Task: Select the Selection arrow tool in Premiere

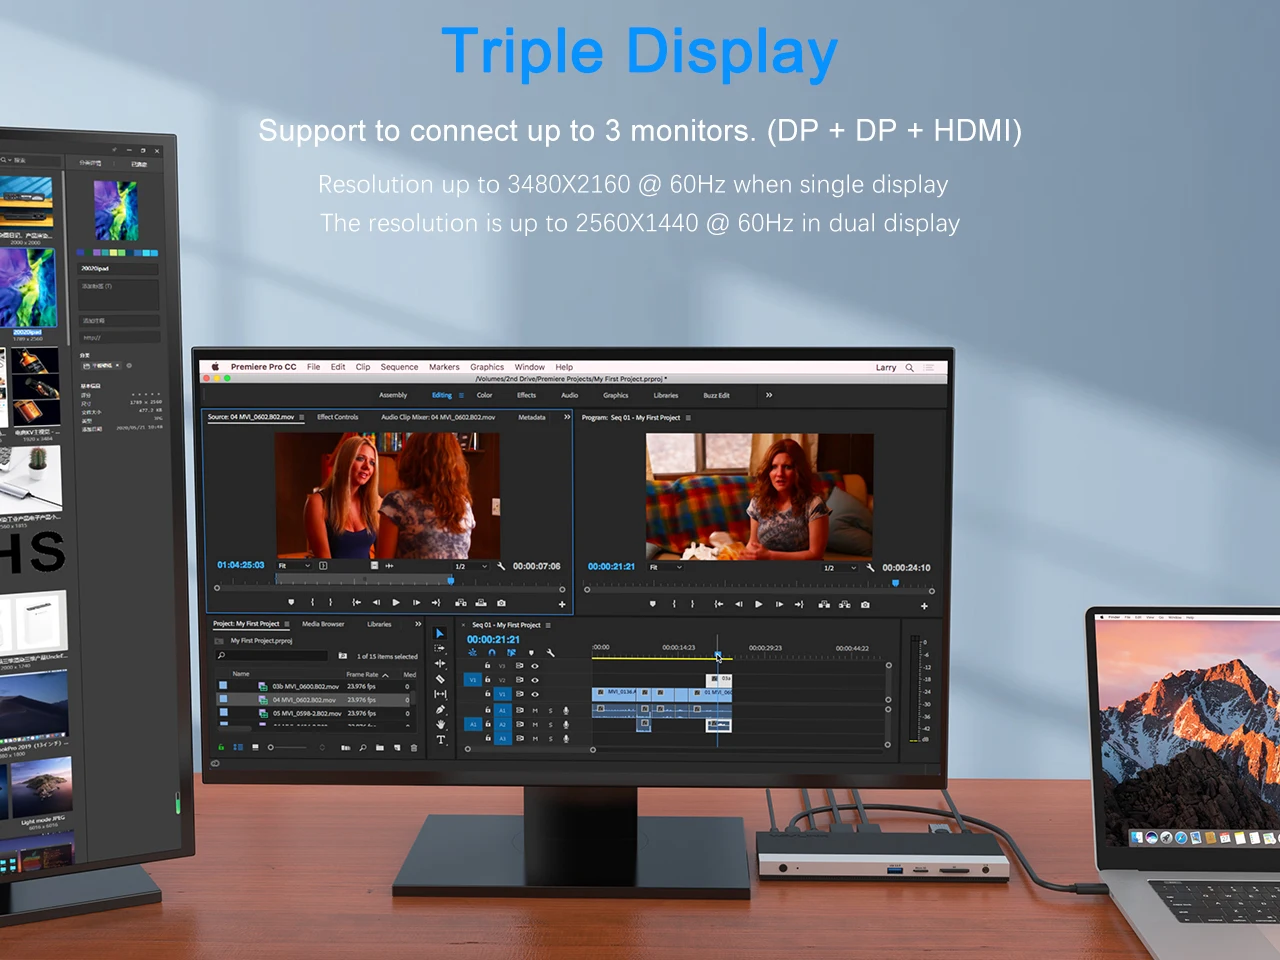Action: (x=439, y=633)
